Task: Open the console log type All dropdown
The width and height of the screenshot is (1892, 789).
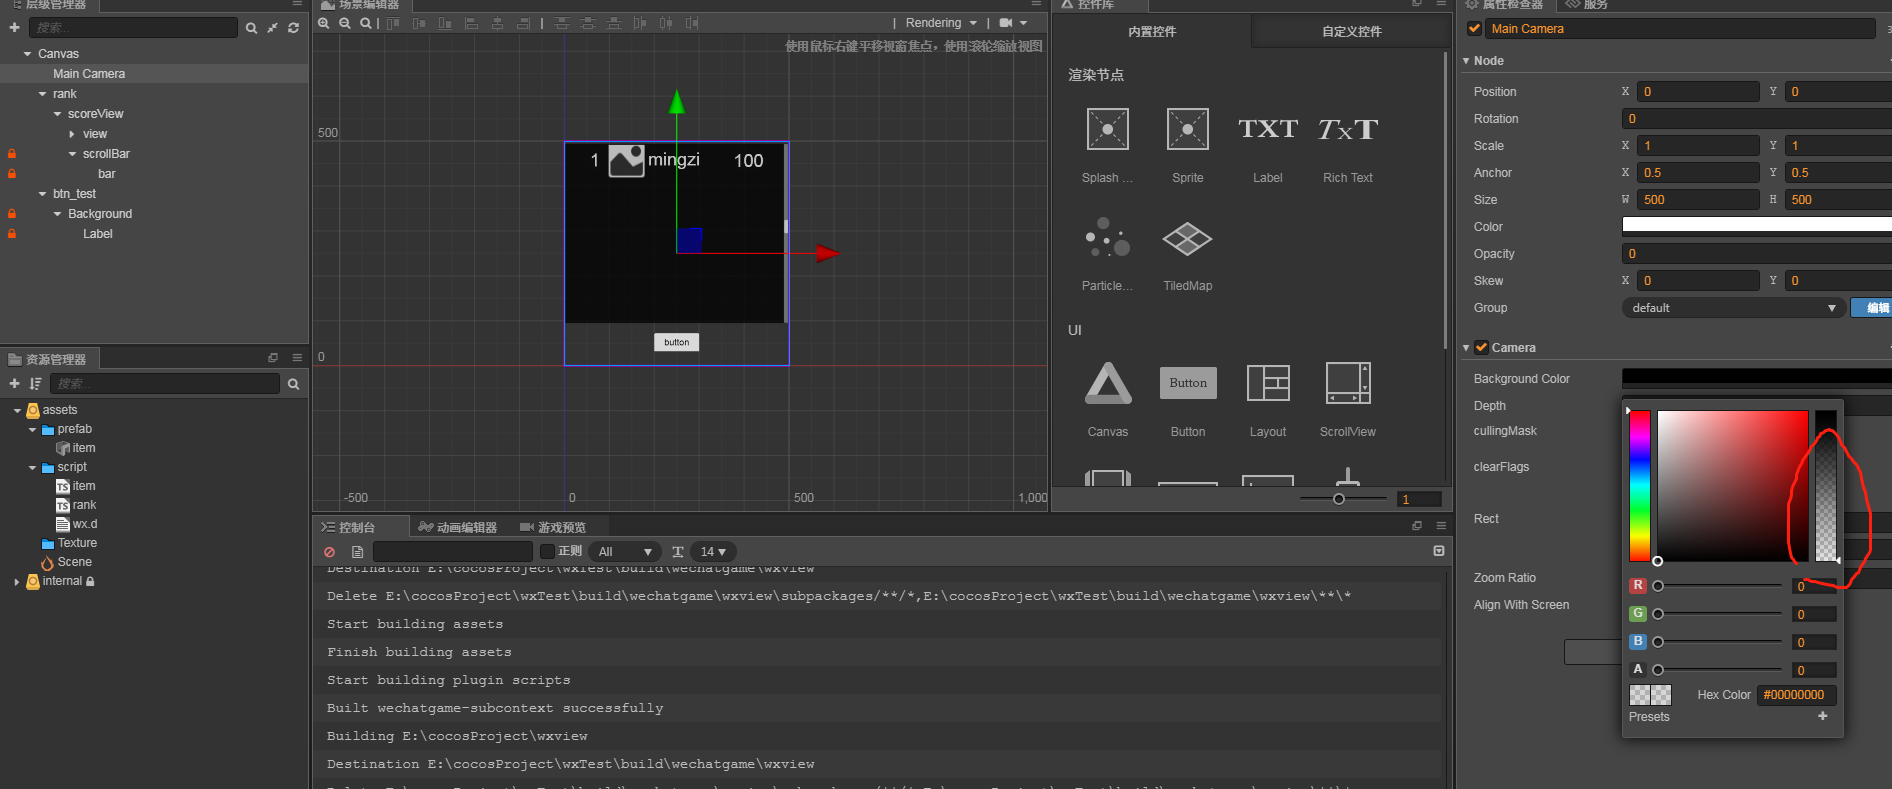Action: [625, 552]
